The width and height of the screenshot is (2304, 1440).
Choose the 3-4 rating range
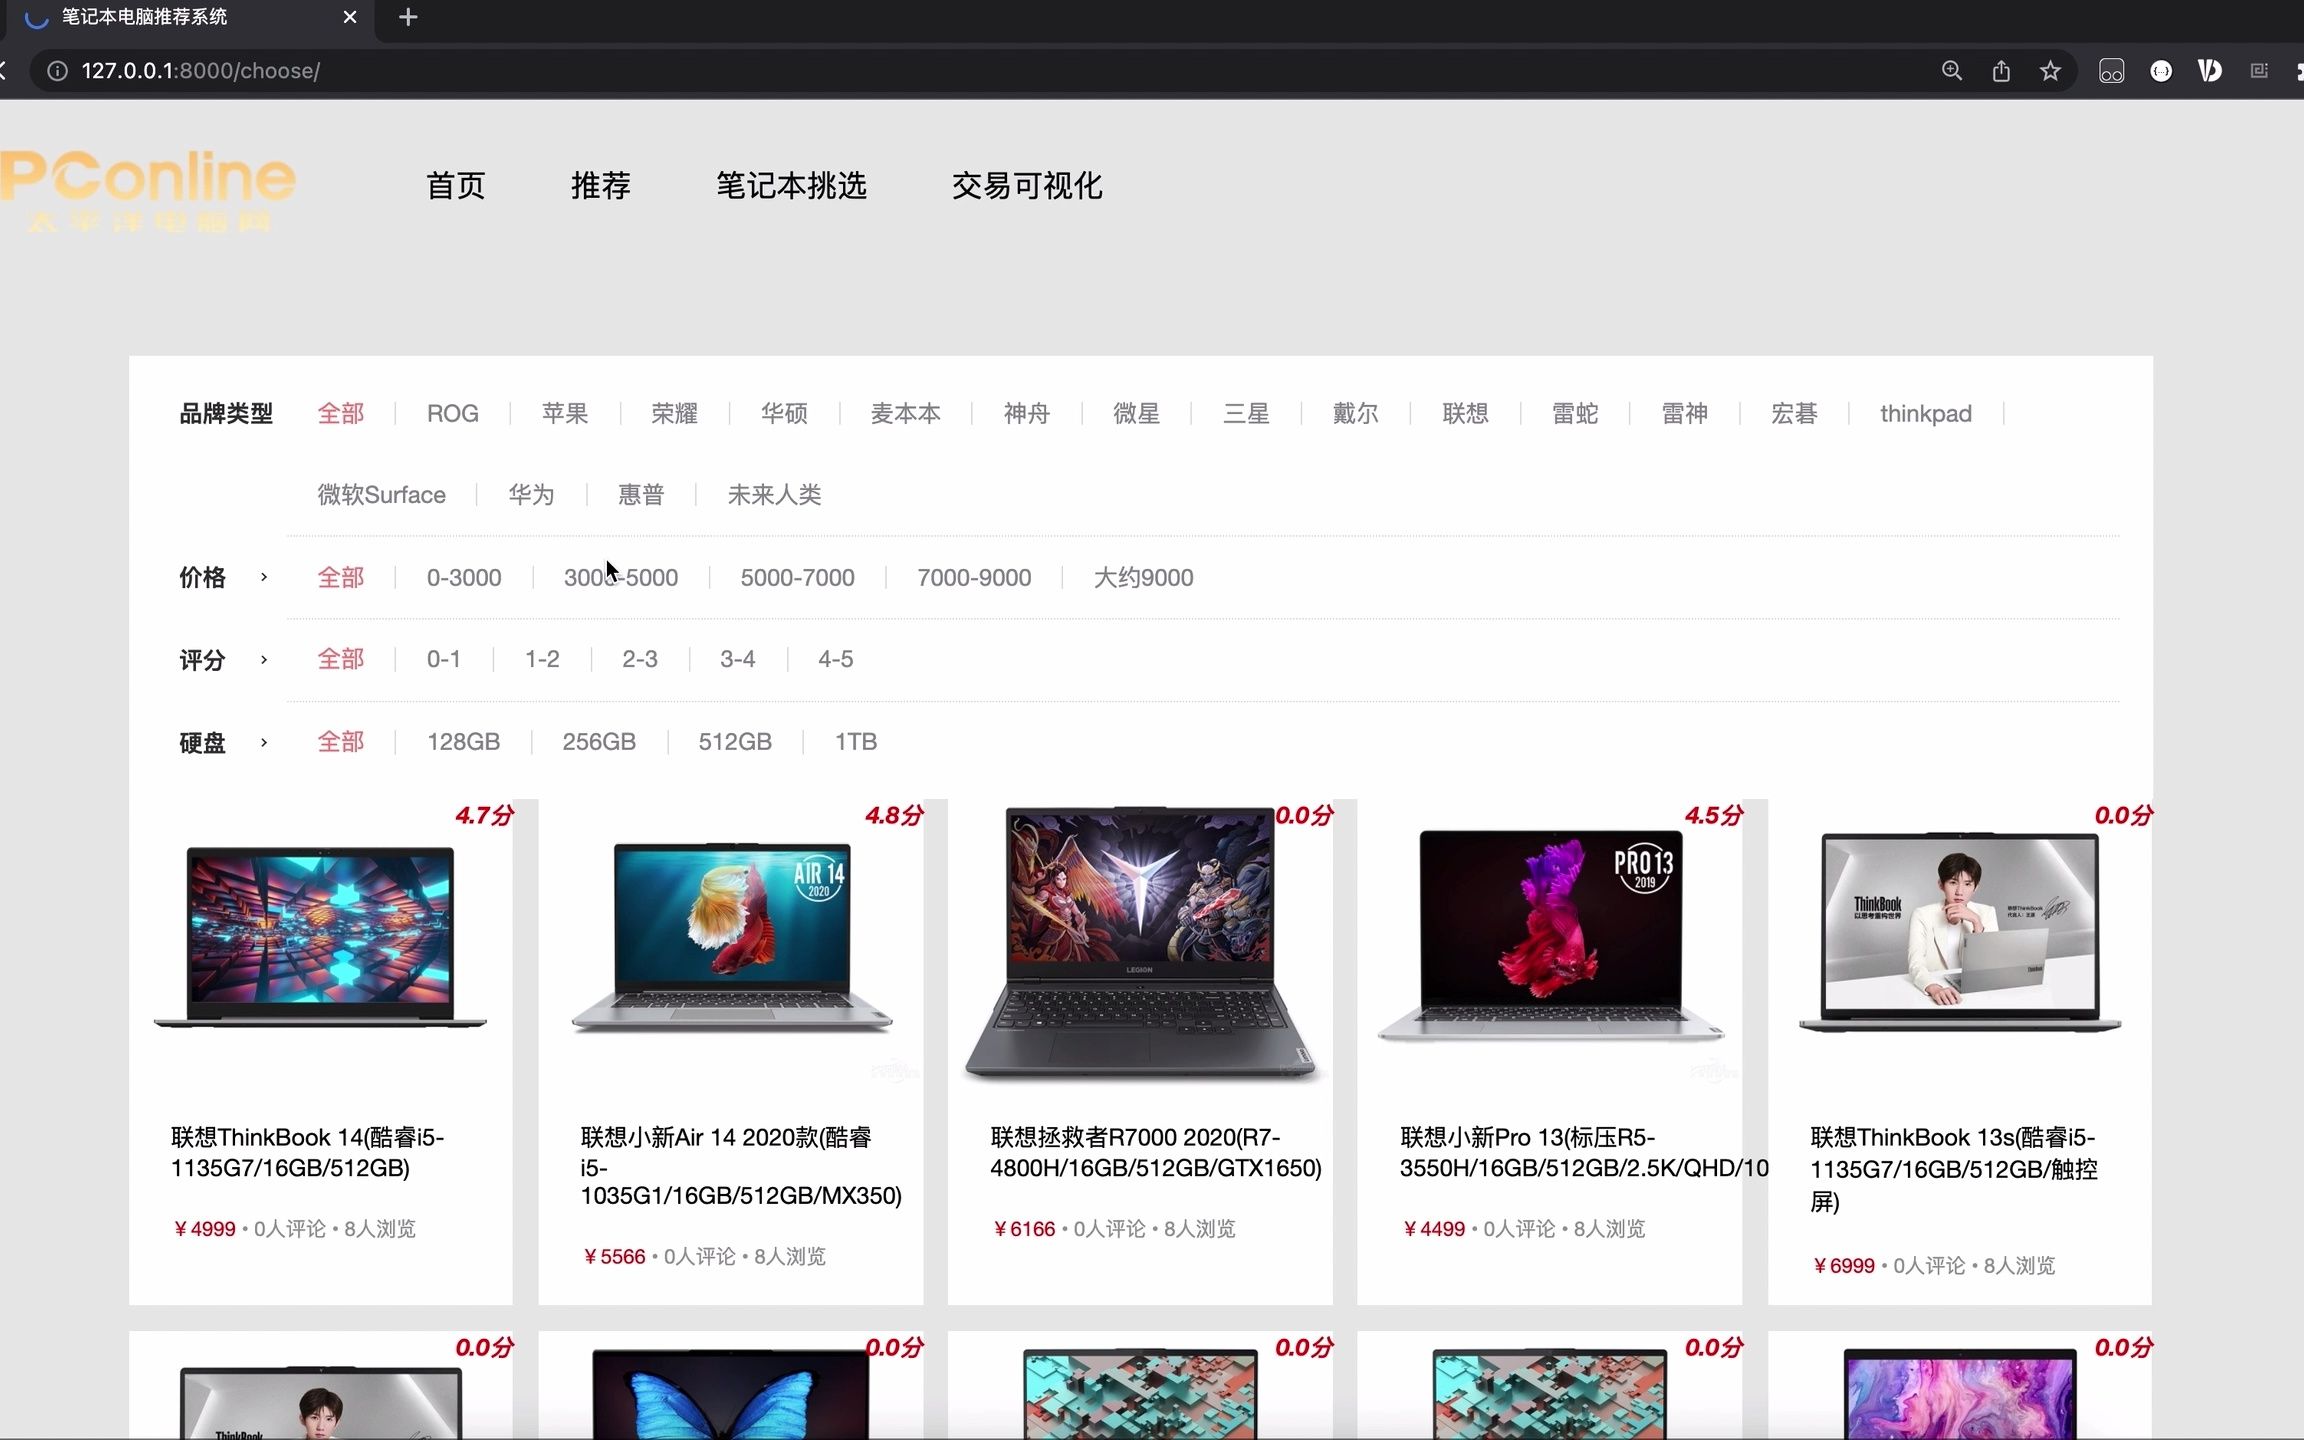pos(738,660)
